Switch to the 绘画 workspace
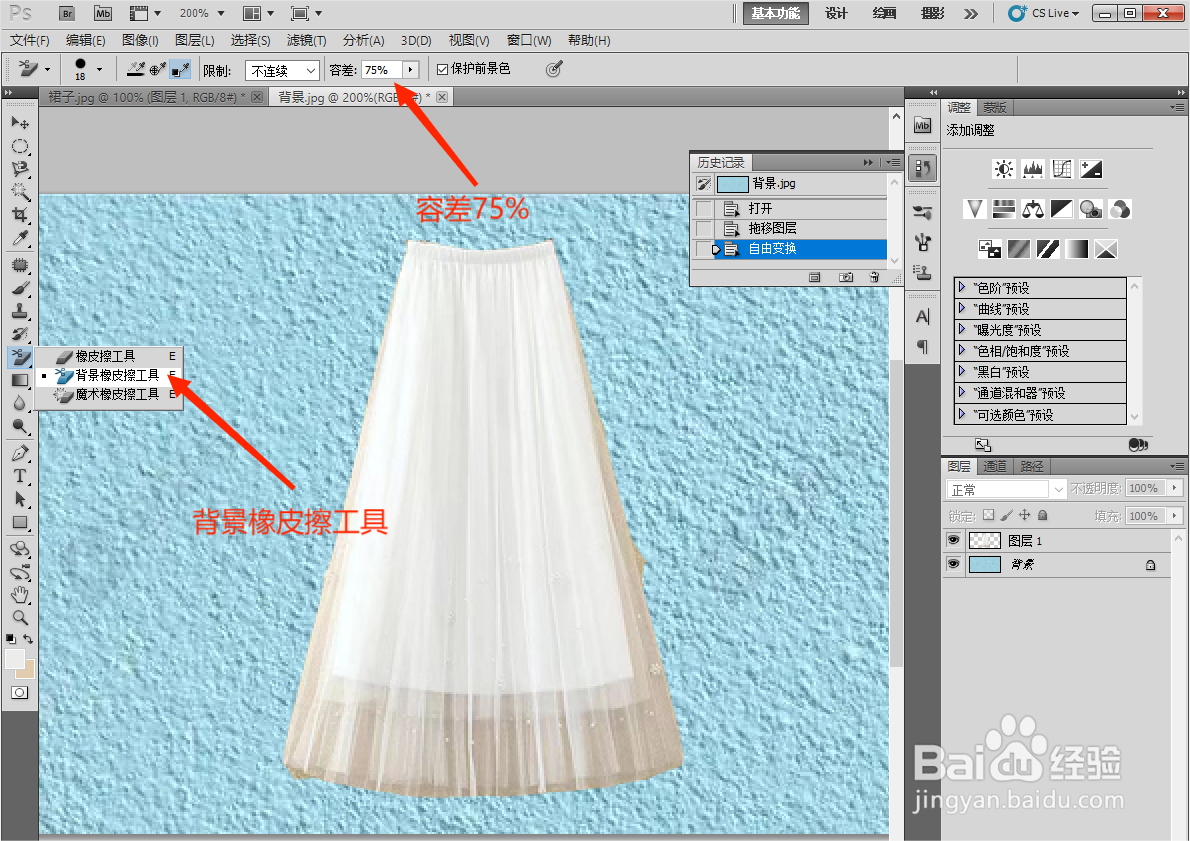This screenshot has height=841, width=1190. click(884, 13)
